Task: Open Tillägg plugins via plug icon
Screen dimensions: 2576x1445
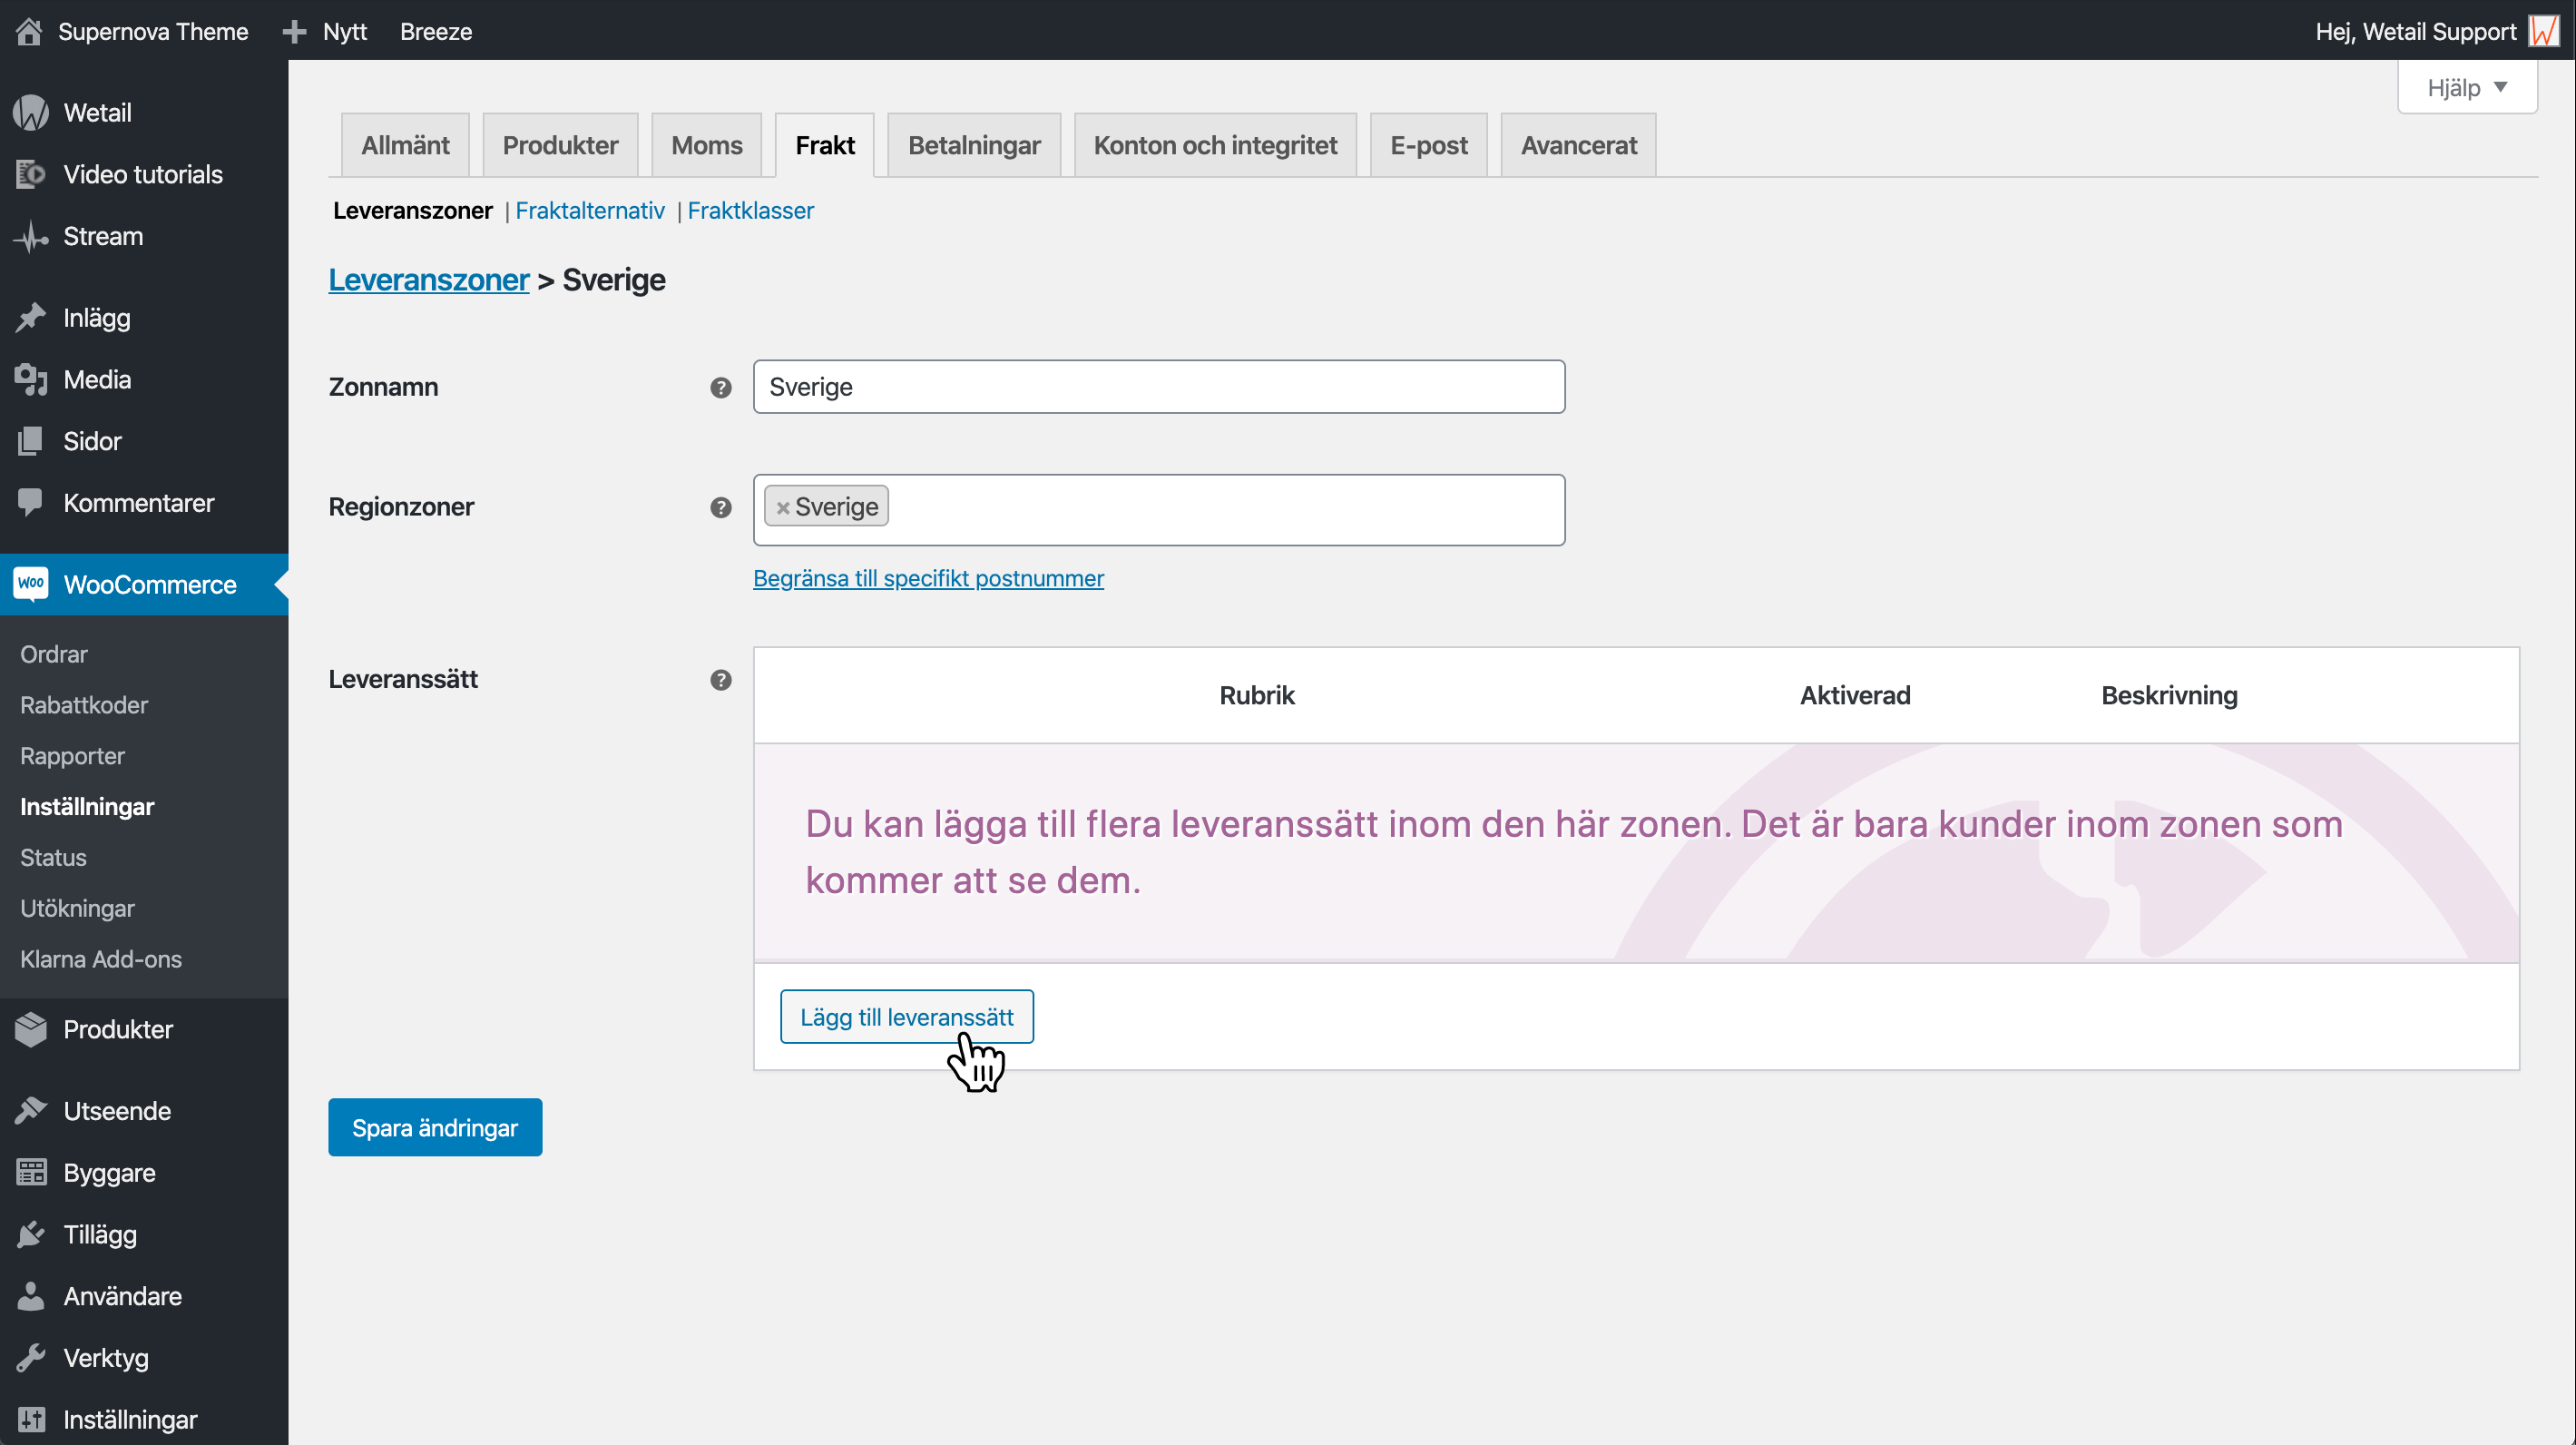Action: [31, 1234]
